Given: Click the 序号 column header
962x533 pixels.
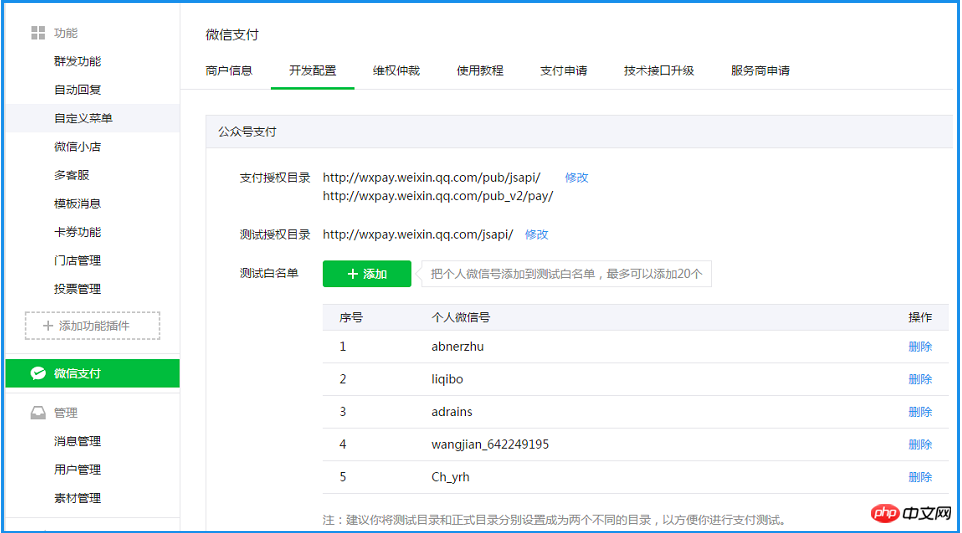Looking at the screenshot, I should 351,317.
